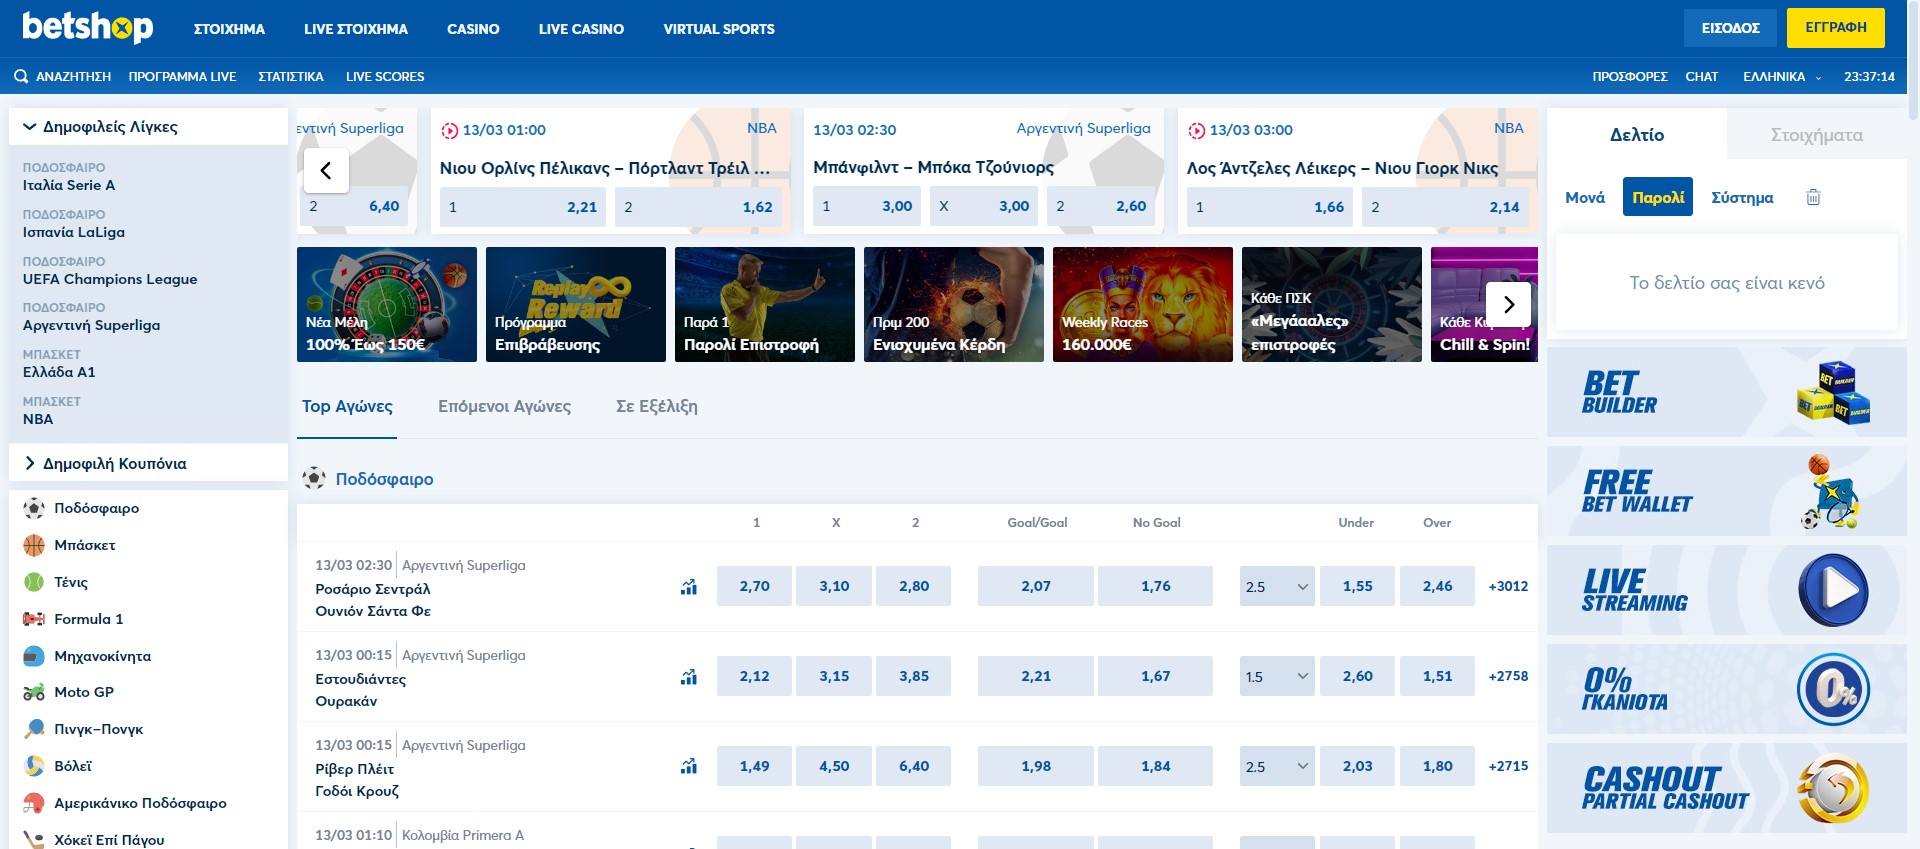Pick odds 6,40 for Γοδόι Κρουζ win
Image resolution: width=1920 pixels, height=849 pixels.
click(x=914, y=766)
